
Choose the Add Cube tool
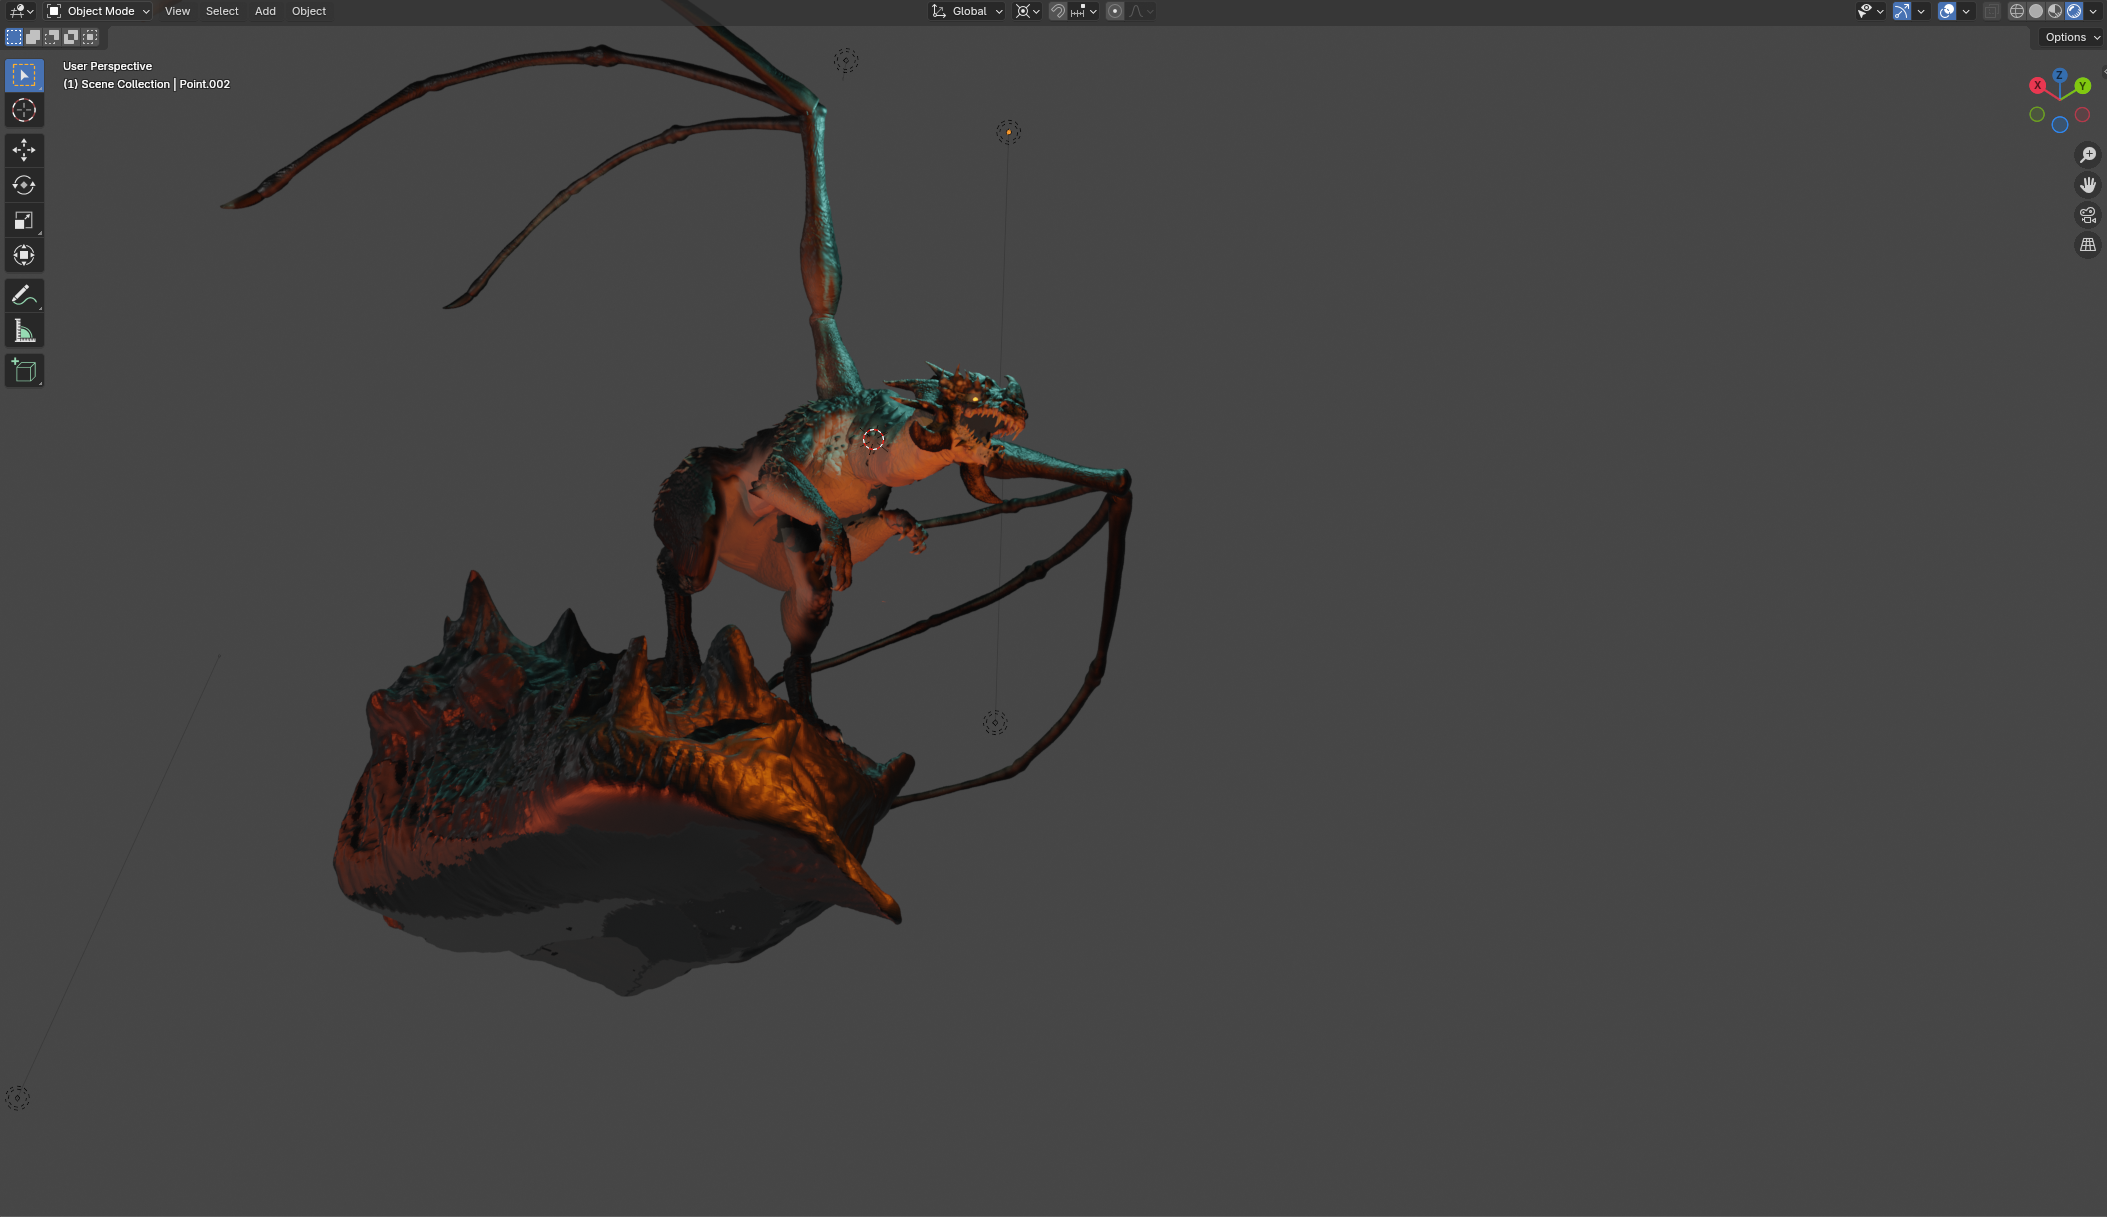point(24,371)
